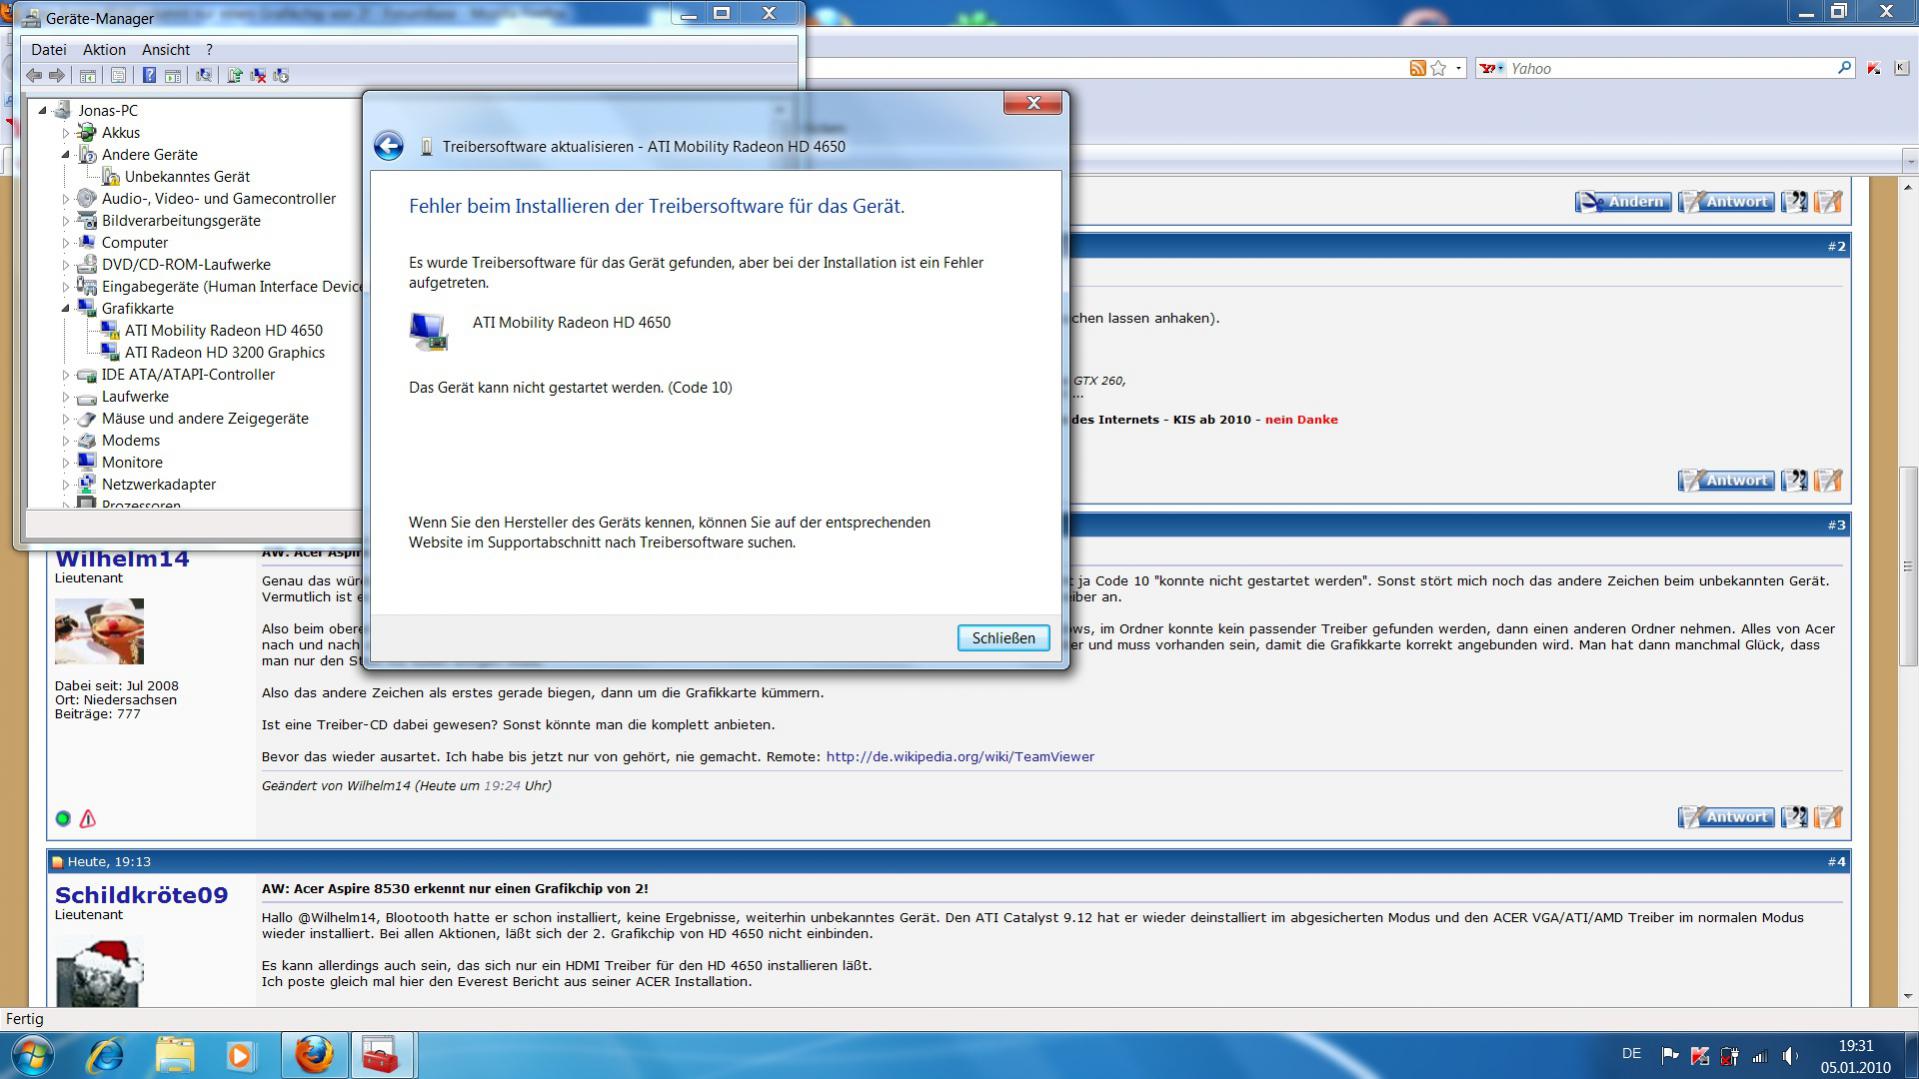Image resolution: width=1919 pixels, height=1079 pixels.
Task: Open the #4 post permalink
Action: tap(1836, 862)
